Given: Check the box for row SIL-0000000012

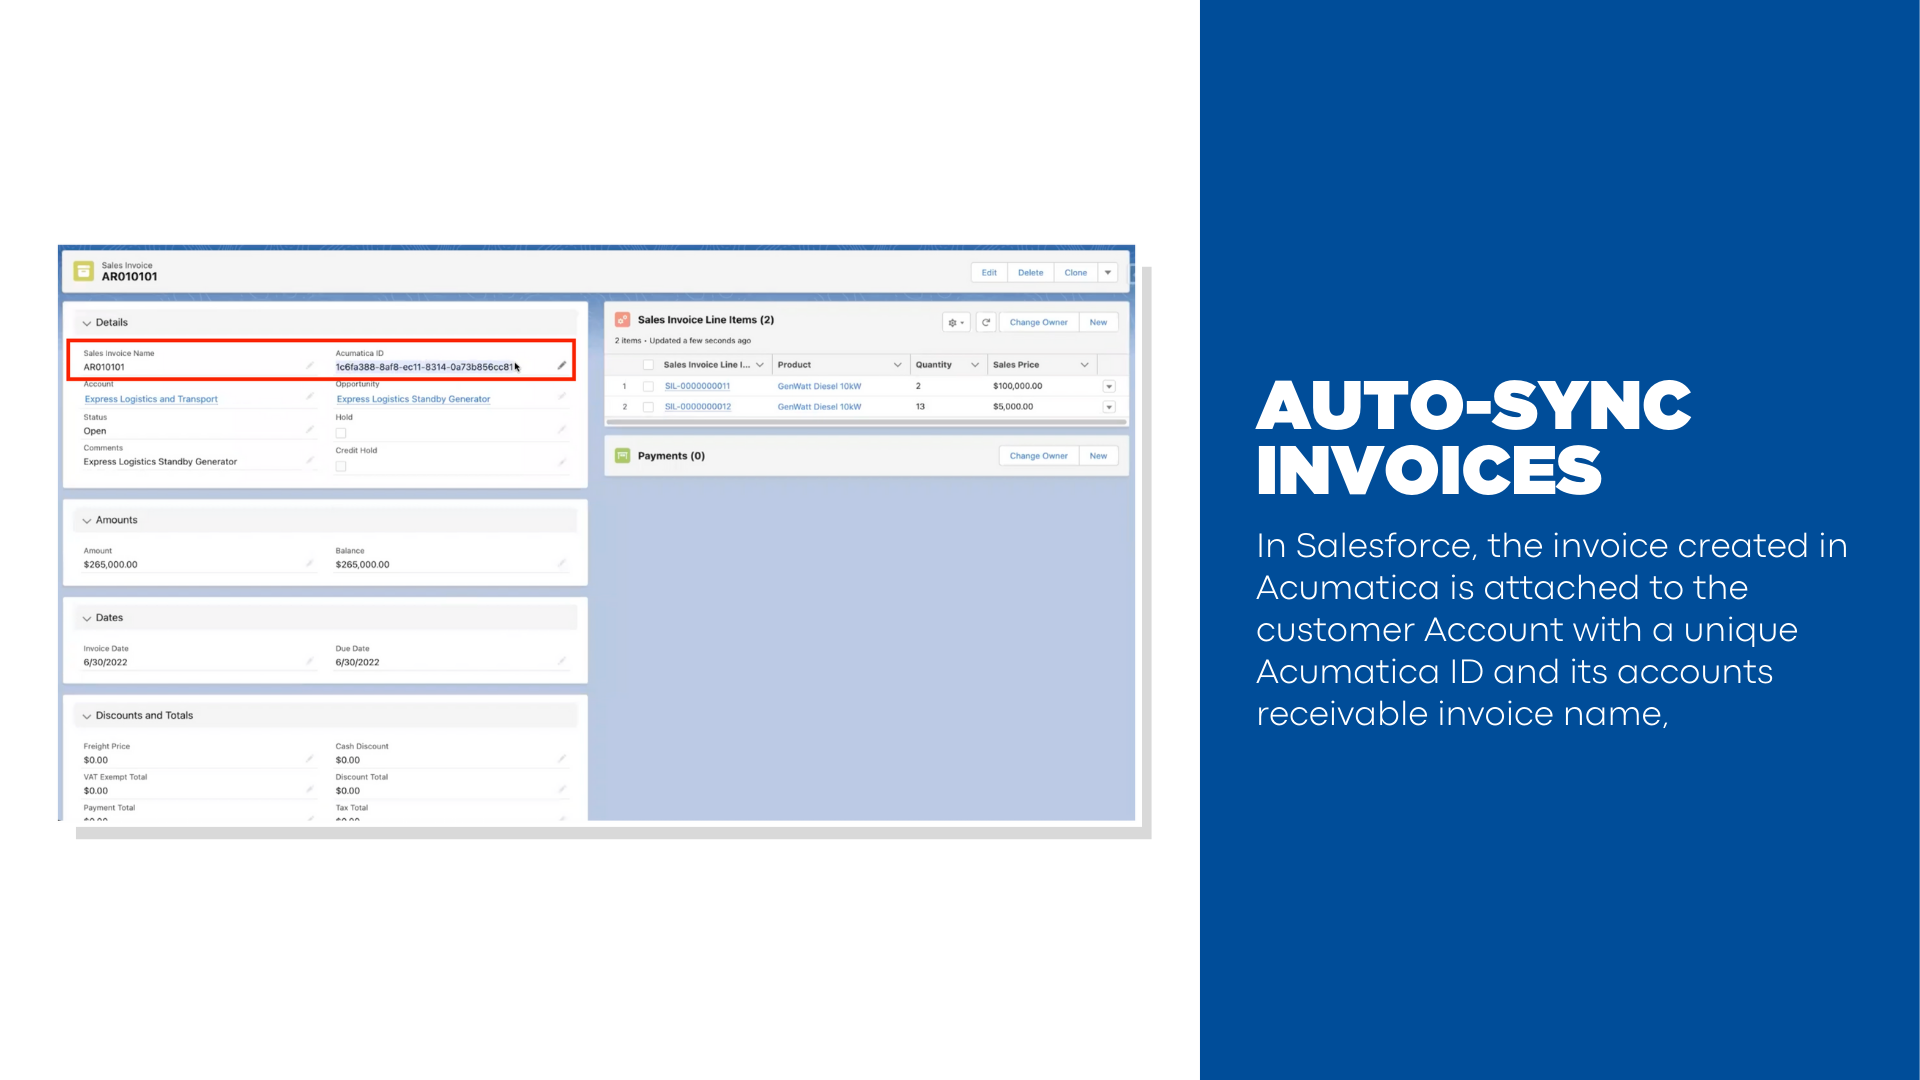Looking at the screenshot, I should (648, 407).
